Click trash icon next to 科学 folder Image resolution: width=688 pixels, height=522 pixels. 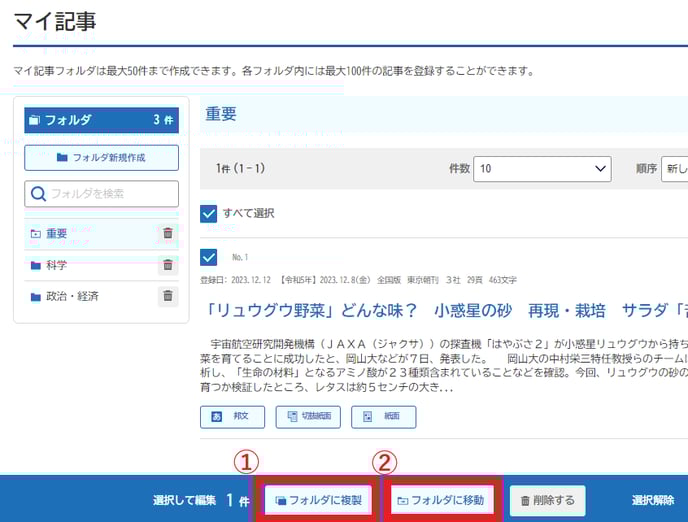(x=168, y=266)
